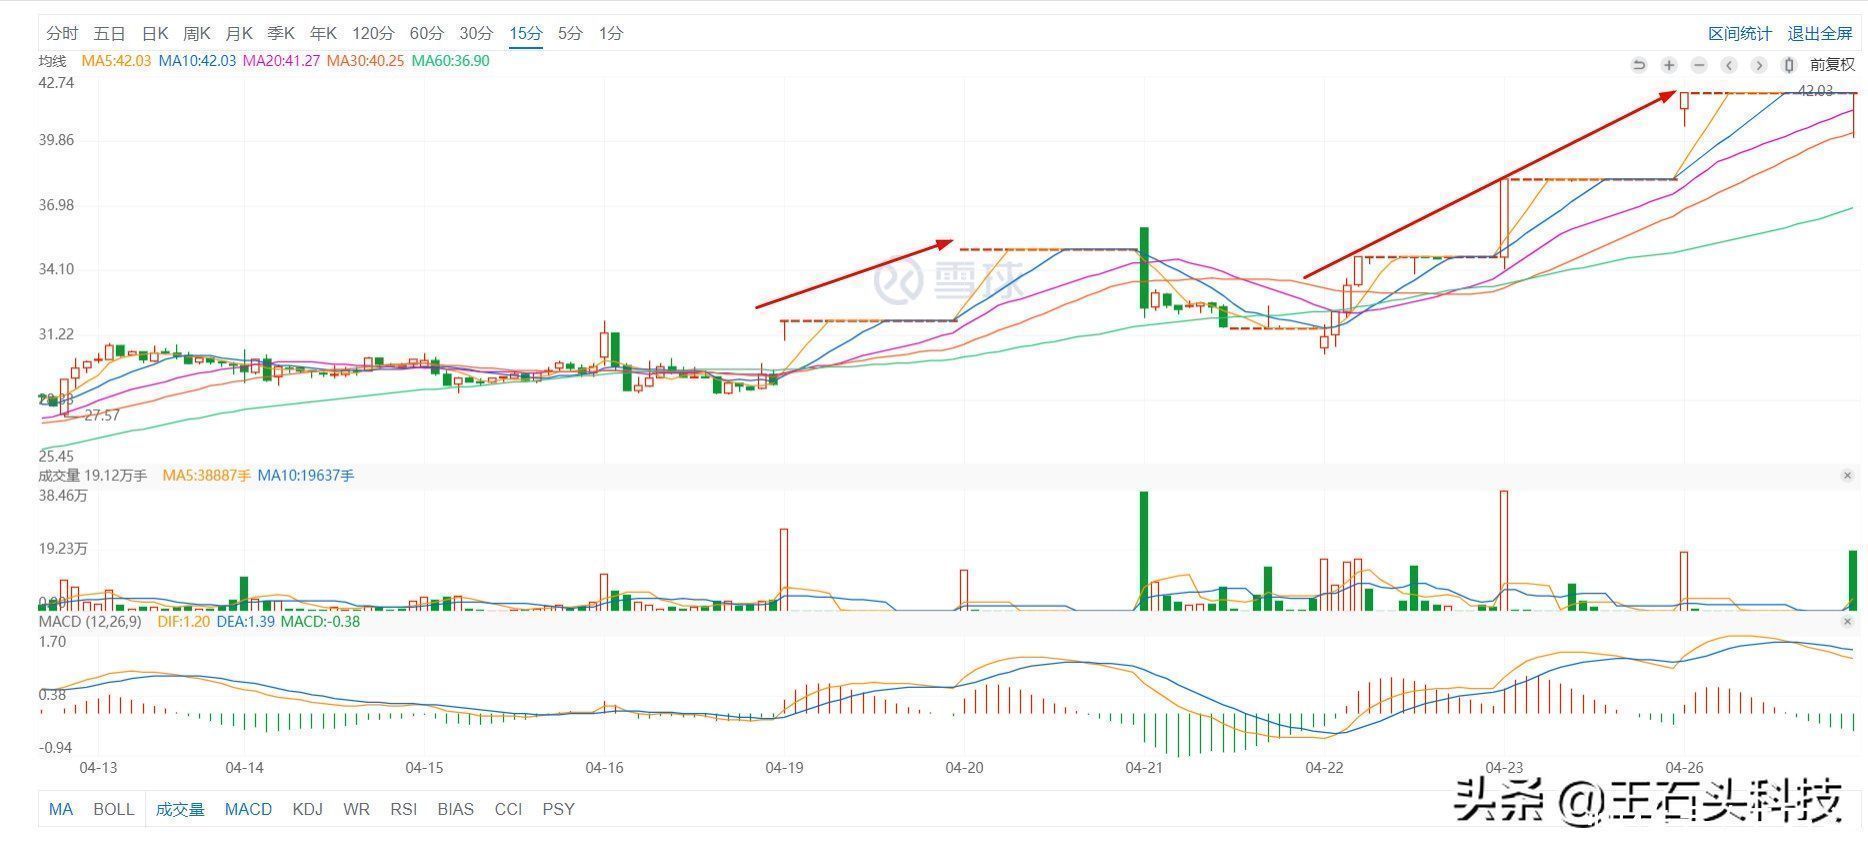This screenshot has height=850, width=1868.
Task: Enable the KDJ indicator
Action: (307, 809)
